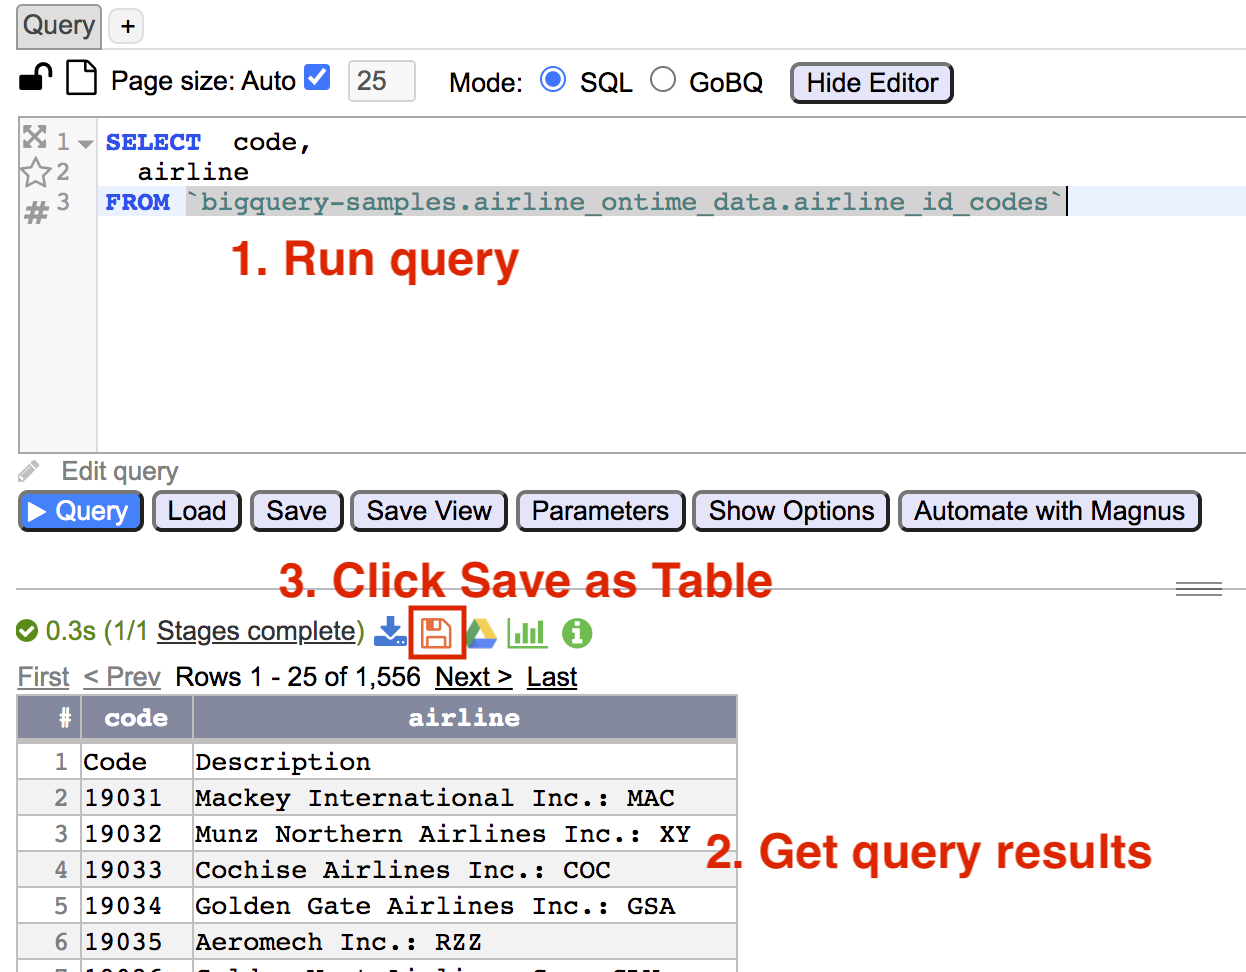Click the Save as Table icon
This screenshot has height=972, width=1246.
tap(436, 633)
